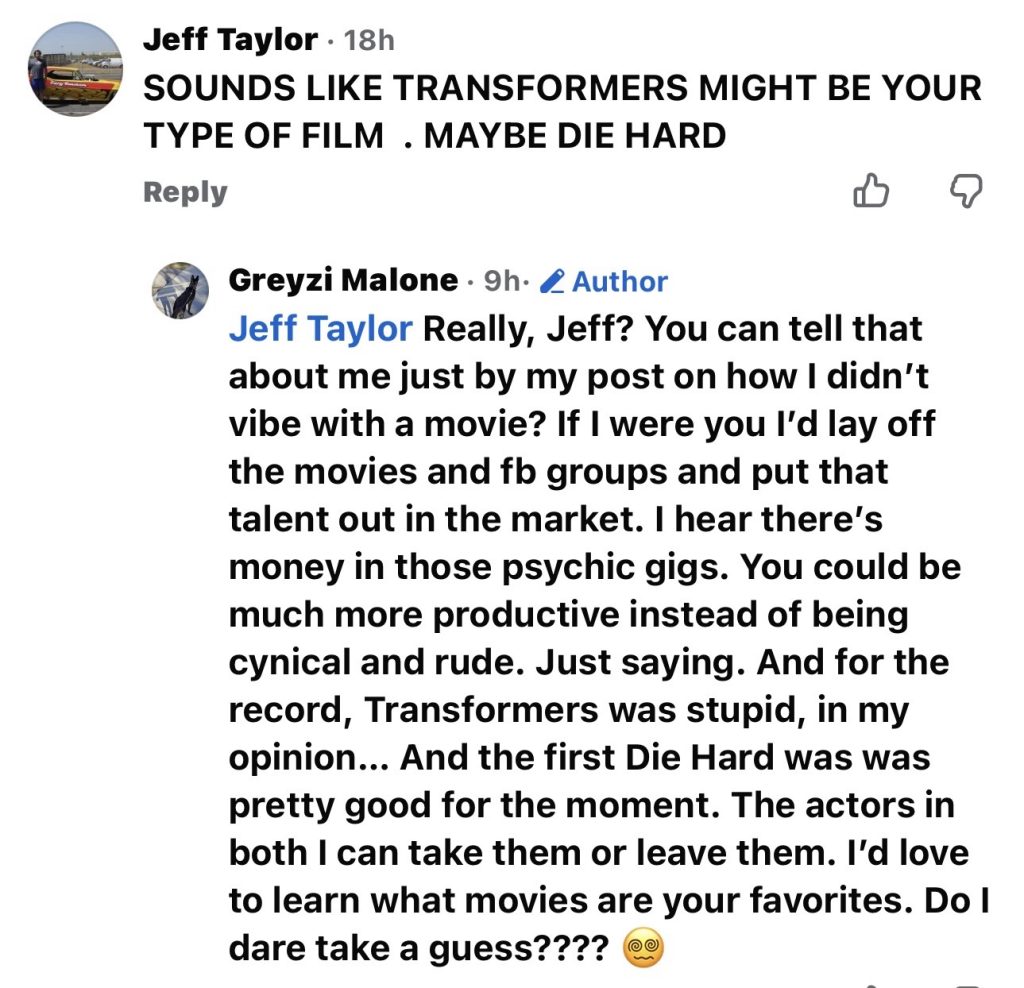
Task: Tap the dizzy spiral-eyes emoji
Action: 643,945
